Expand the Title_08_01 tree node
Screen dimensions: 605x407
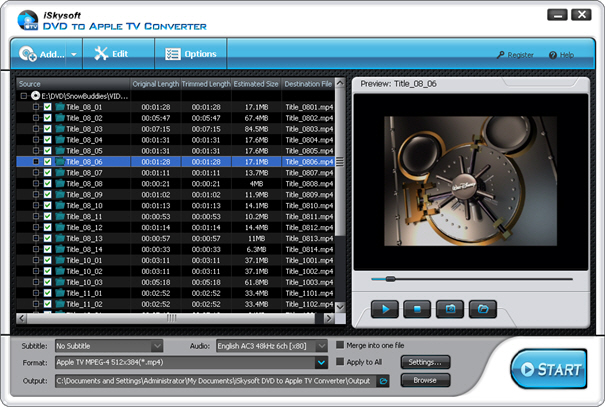(36, 107)
